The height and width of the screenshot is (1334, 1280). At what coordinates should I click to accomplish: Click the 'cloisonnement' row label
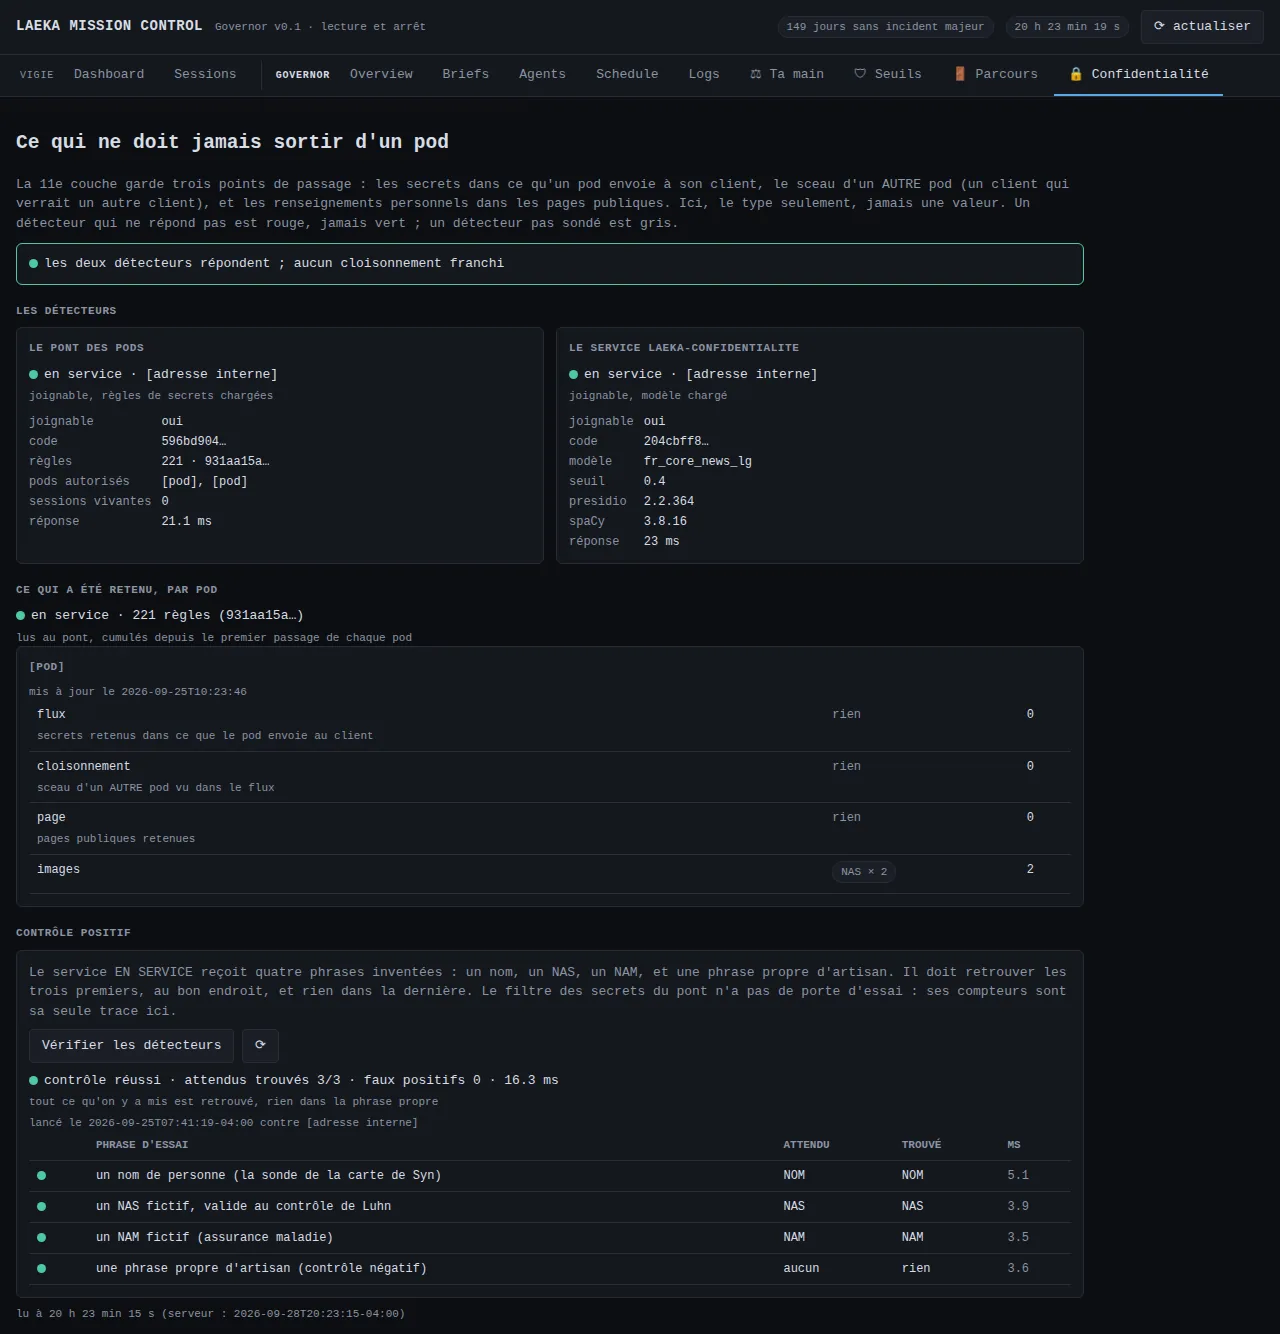(83, 766)
